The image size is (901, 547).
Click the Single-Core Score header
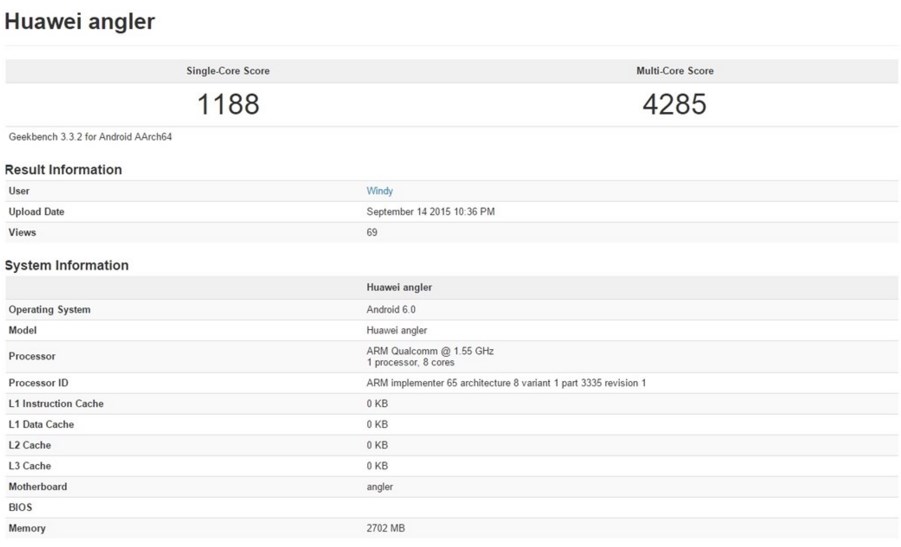click(x=228, y=71)
